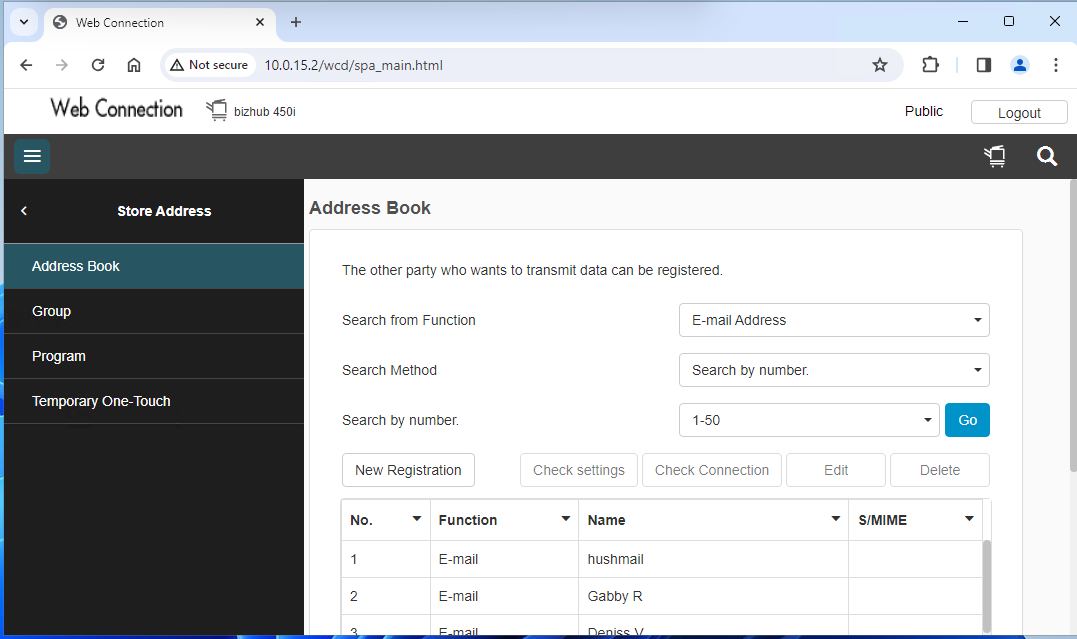Reload the page

[x=98, y=65]
